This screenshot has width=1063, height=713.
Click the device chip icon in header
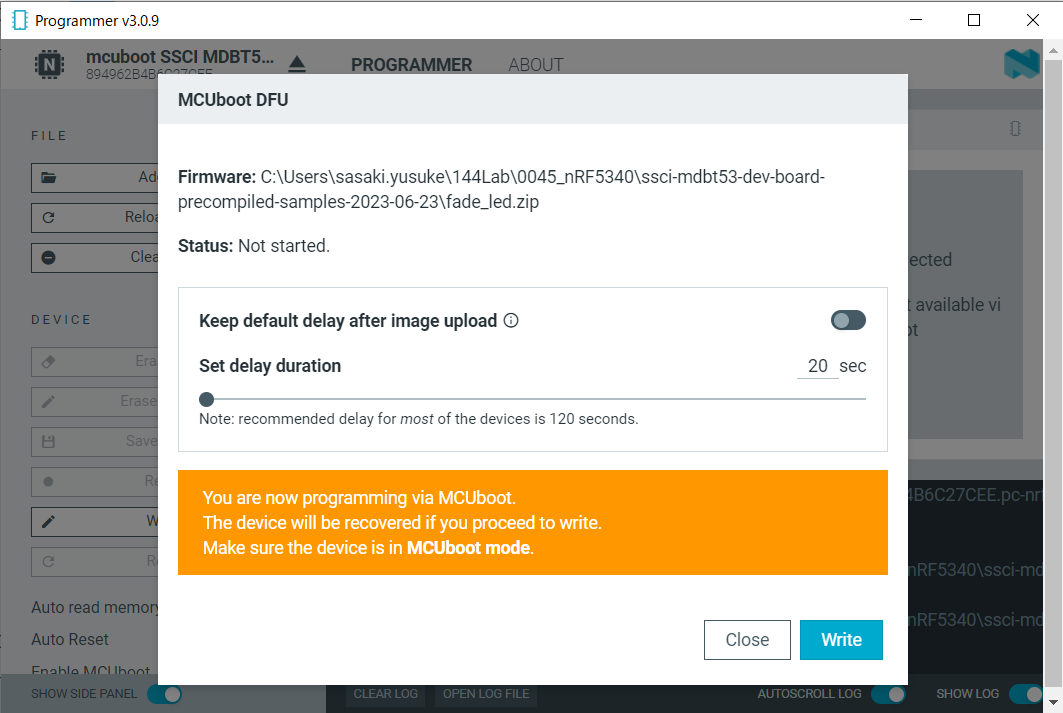pyautogui.click(x=48, y=65)
